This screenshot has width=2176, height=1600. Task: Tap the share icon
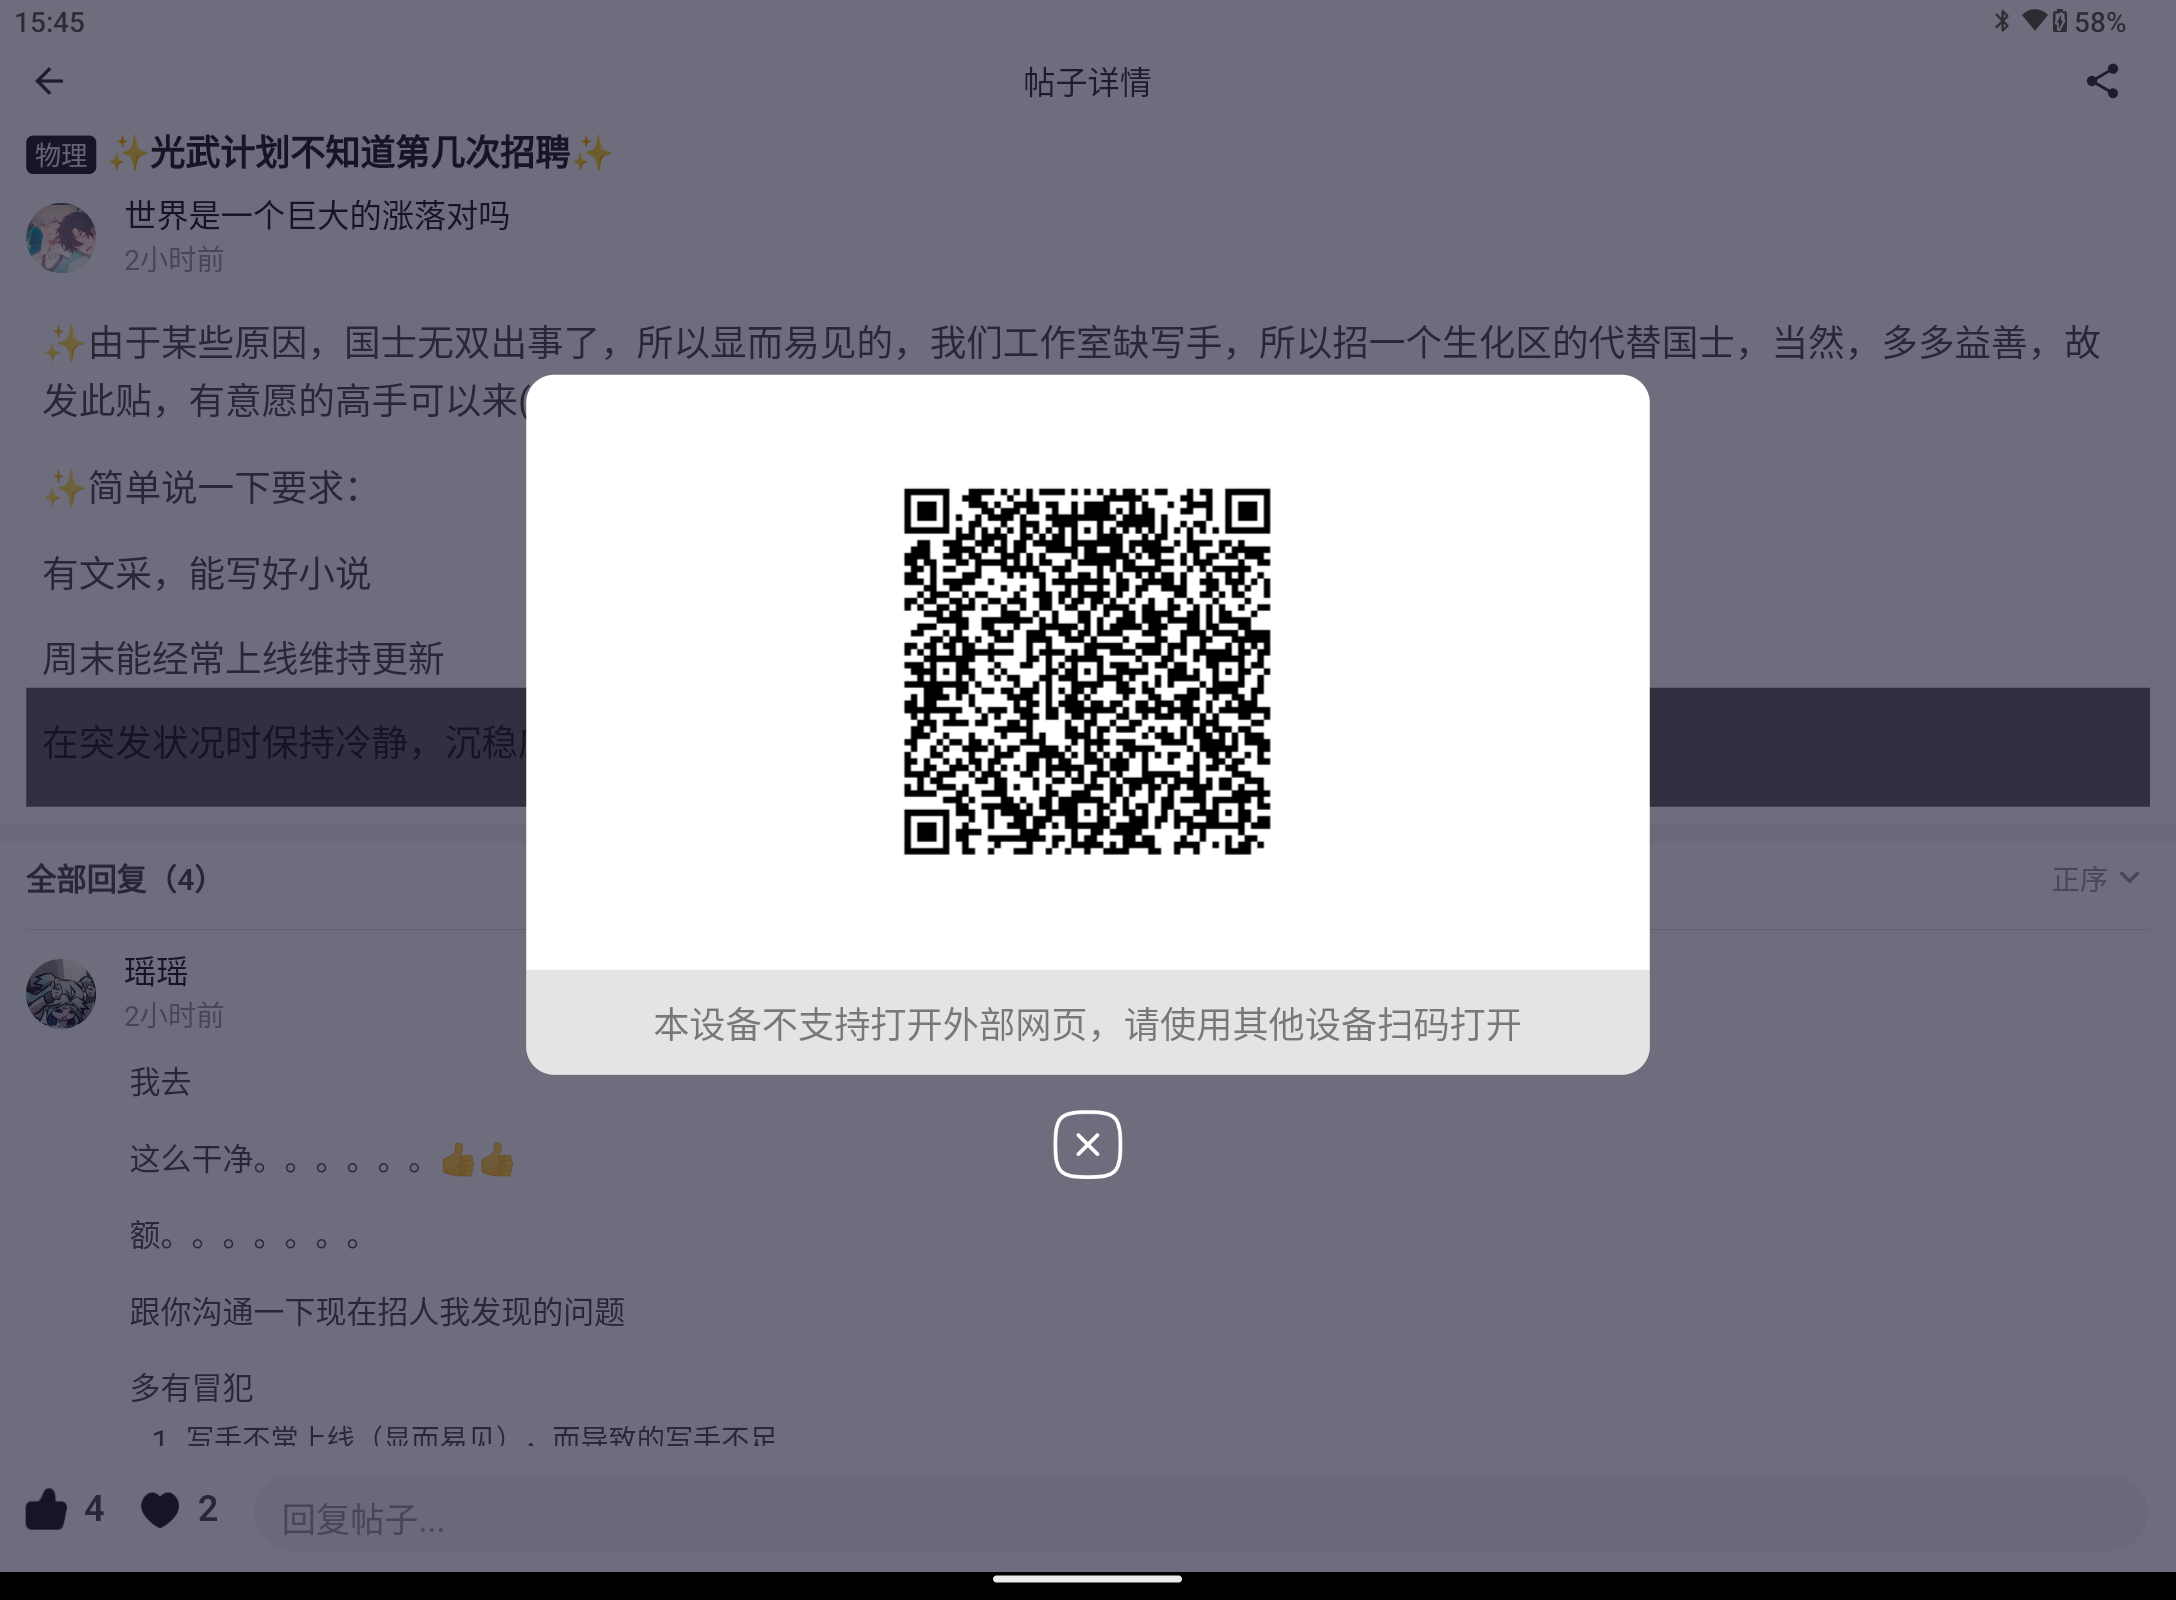[2101, 81]
